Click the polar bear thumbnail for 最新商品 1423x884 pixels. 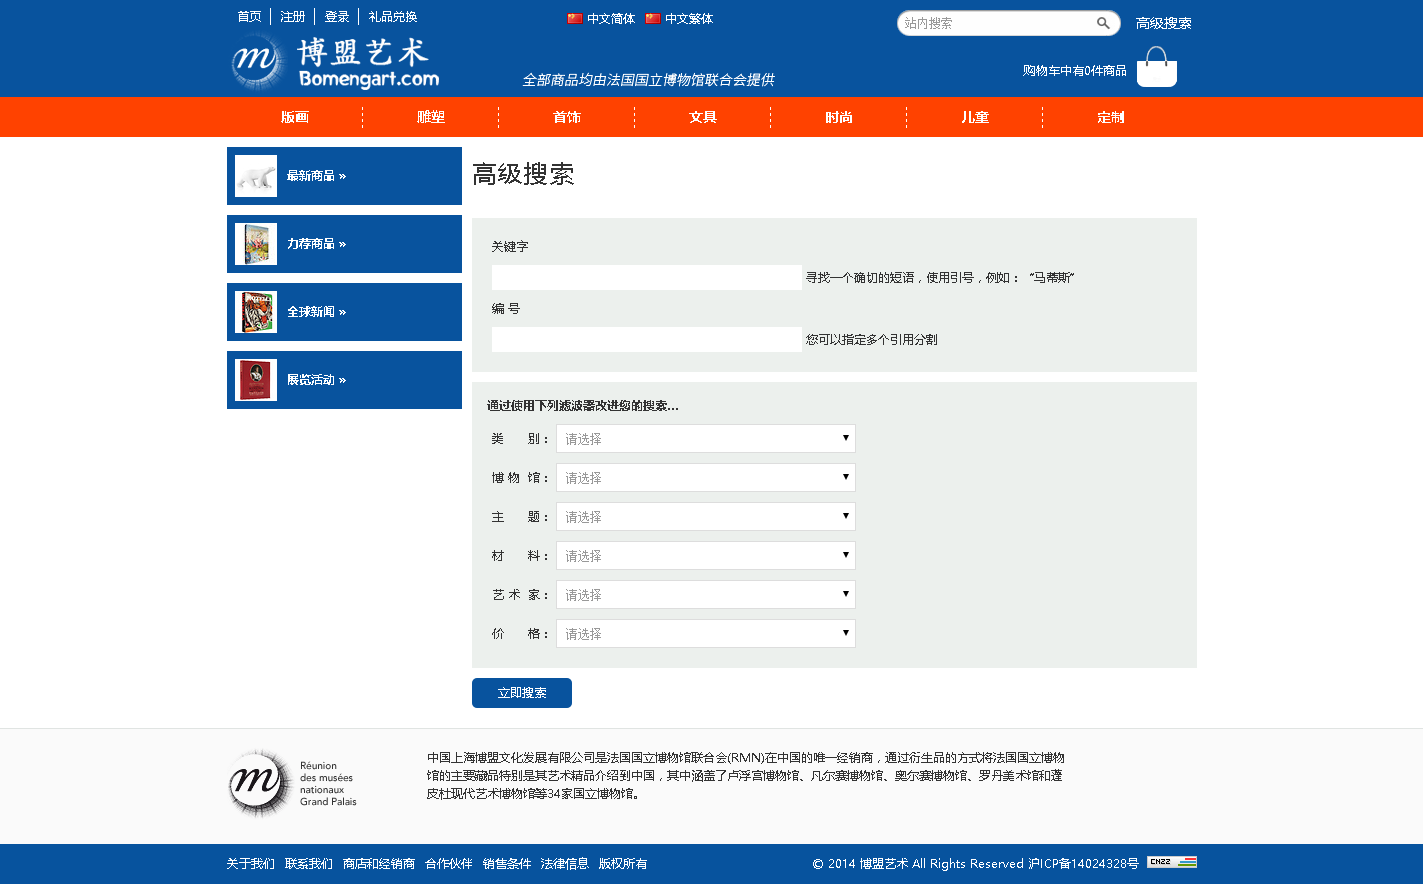click(256, 176)
